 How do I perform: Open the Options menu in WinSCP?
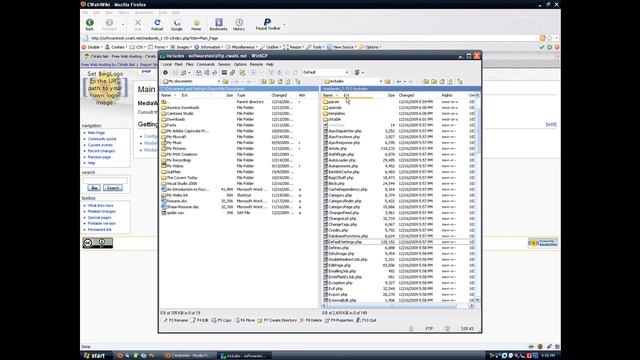240,64
